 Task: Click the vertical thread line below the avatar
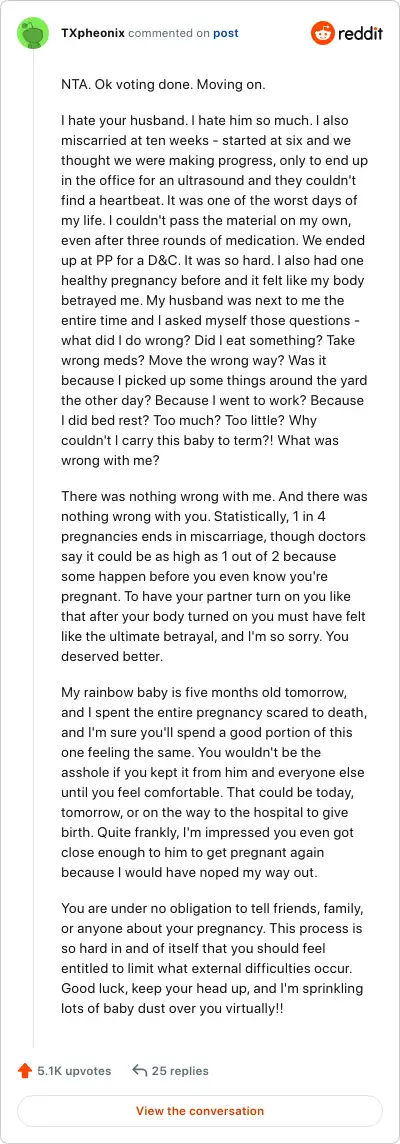pyautogui.click(x=34, y=549)
